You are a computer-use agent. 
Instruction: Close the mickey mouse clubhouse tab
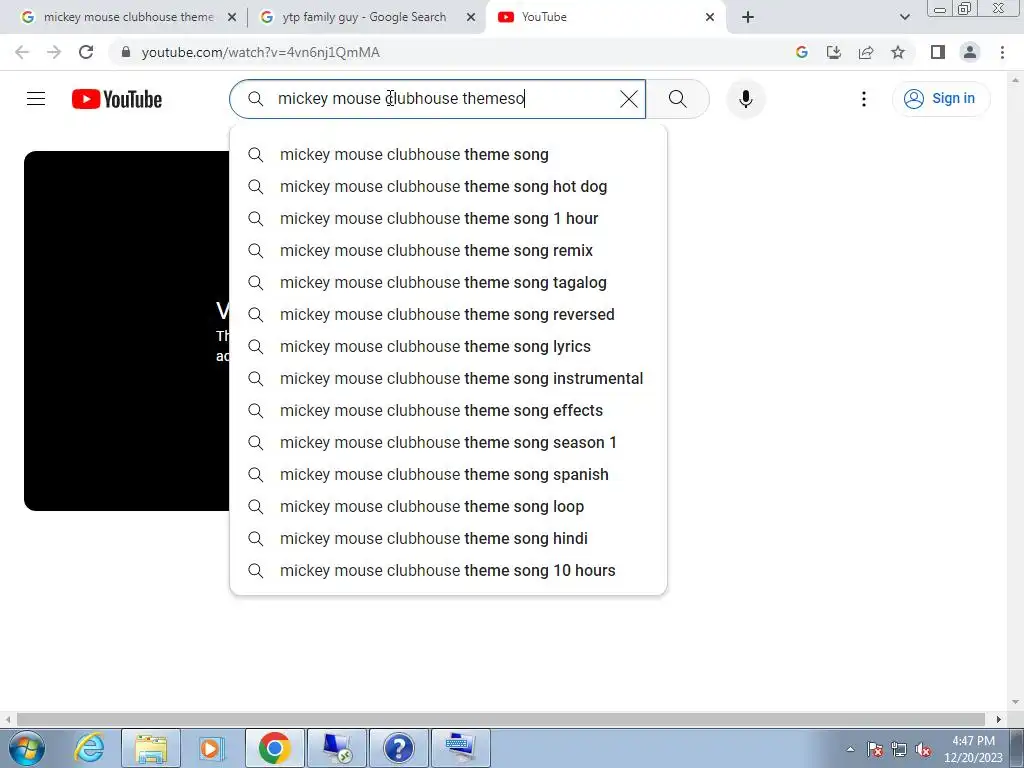(x=231, y=17)
